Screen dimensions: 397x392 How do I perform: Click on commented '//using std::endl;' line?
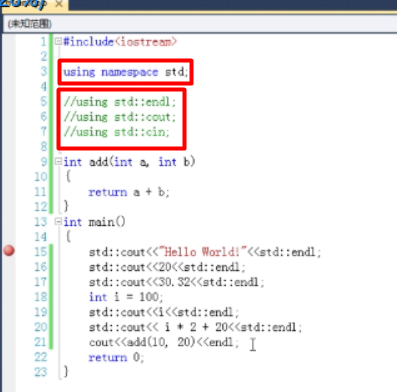click(119, 102)
